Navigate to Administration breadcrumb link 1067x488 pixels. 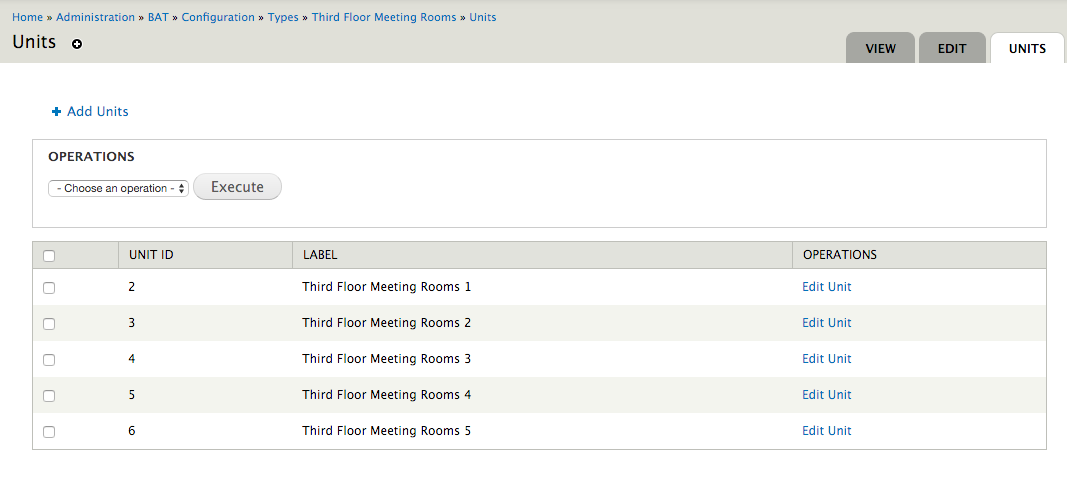[95, 17]
